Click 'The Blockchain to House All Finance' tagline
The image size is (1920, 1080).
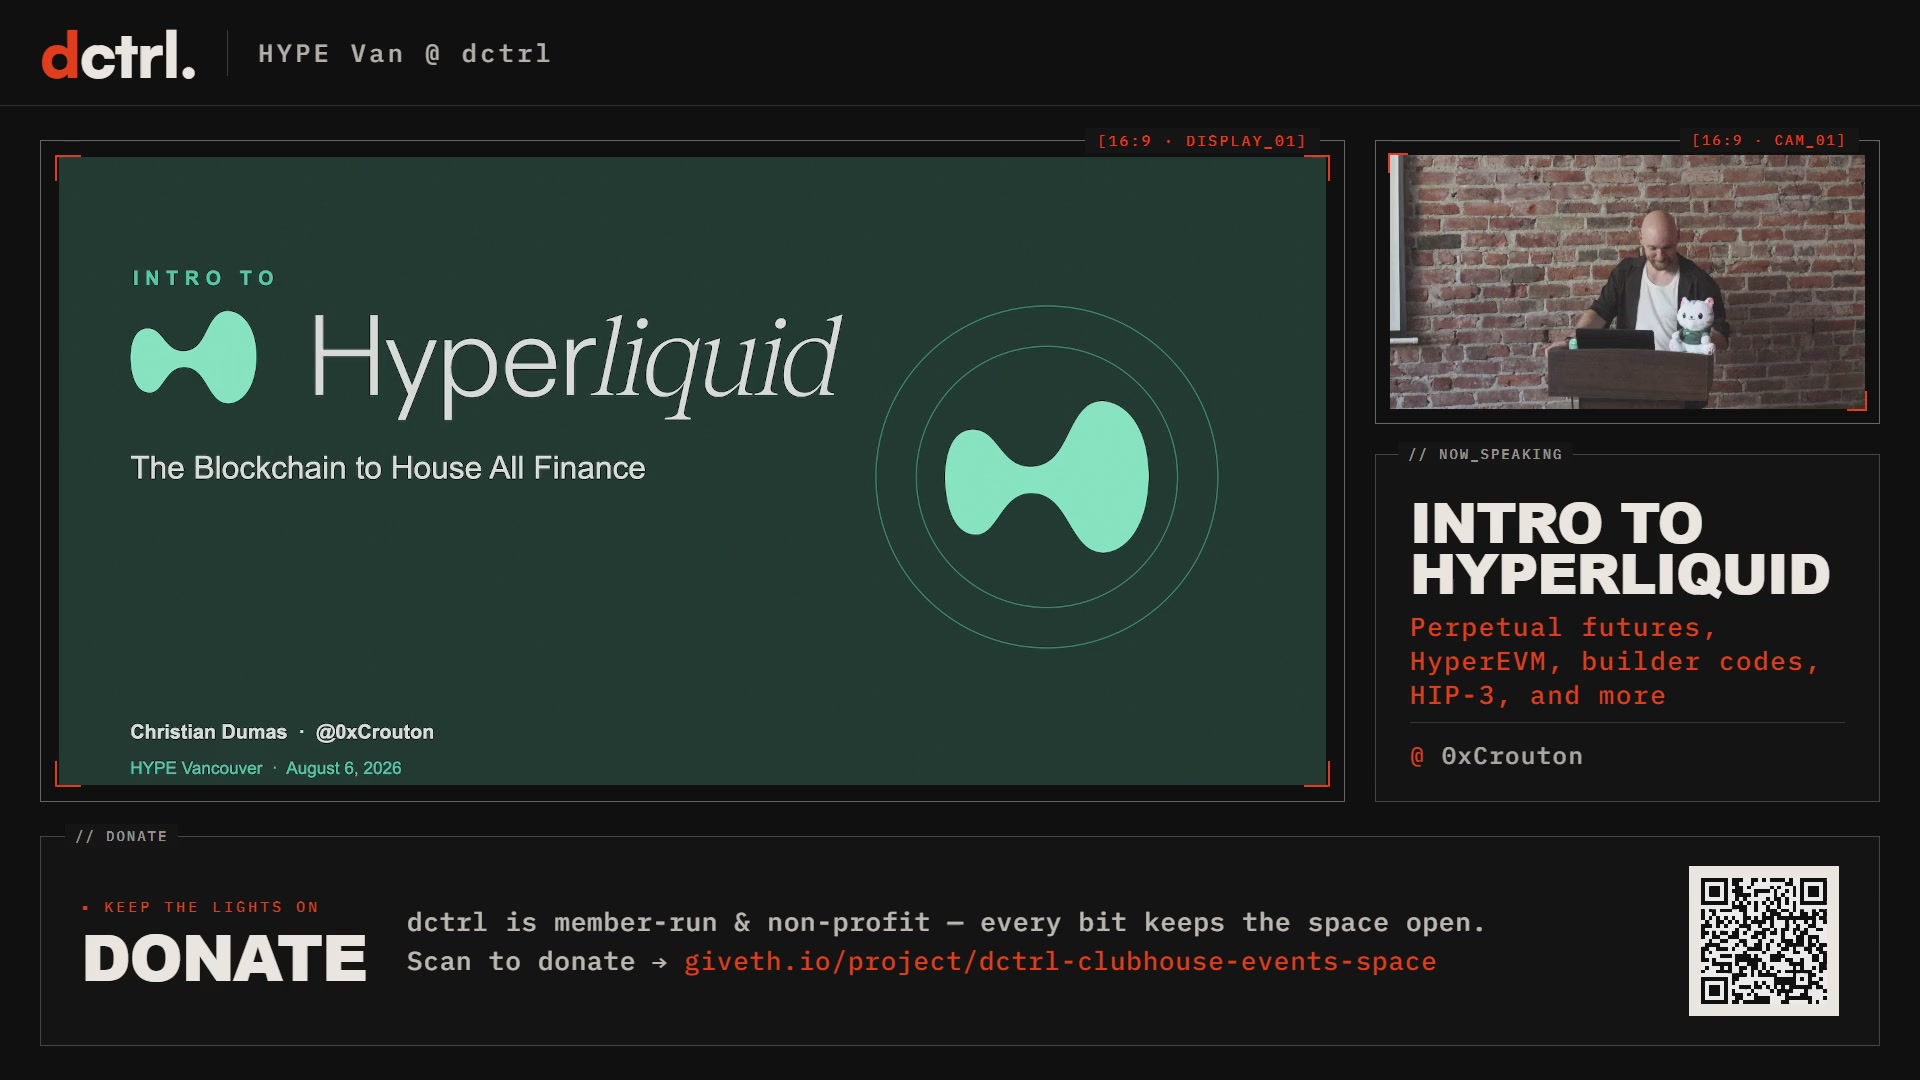(388, 468)
